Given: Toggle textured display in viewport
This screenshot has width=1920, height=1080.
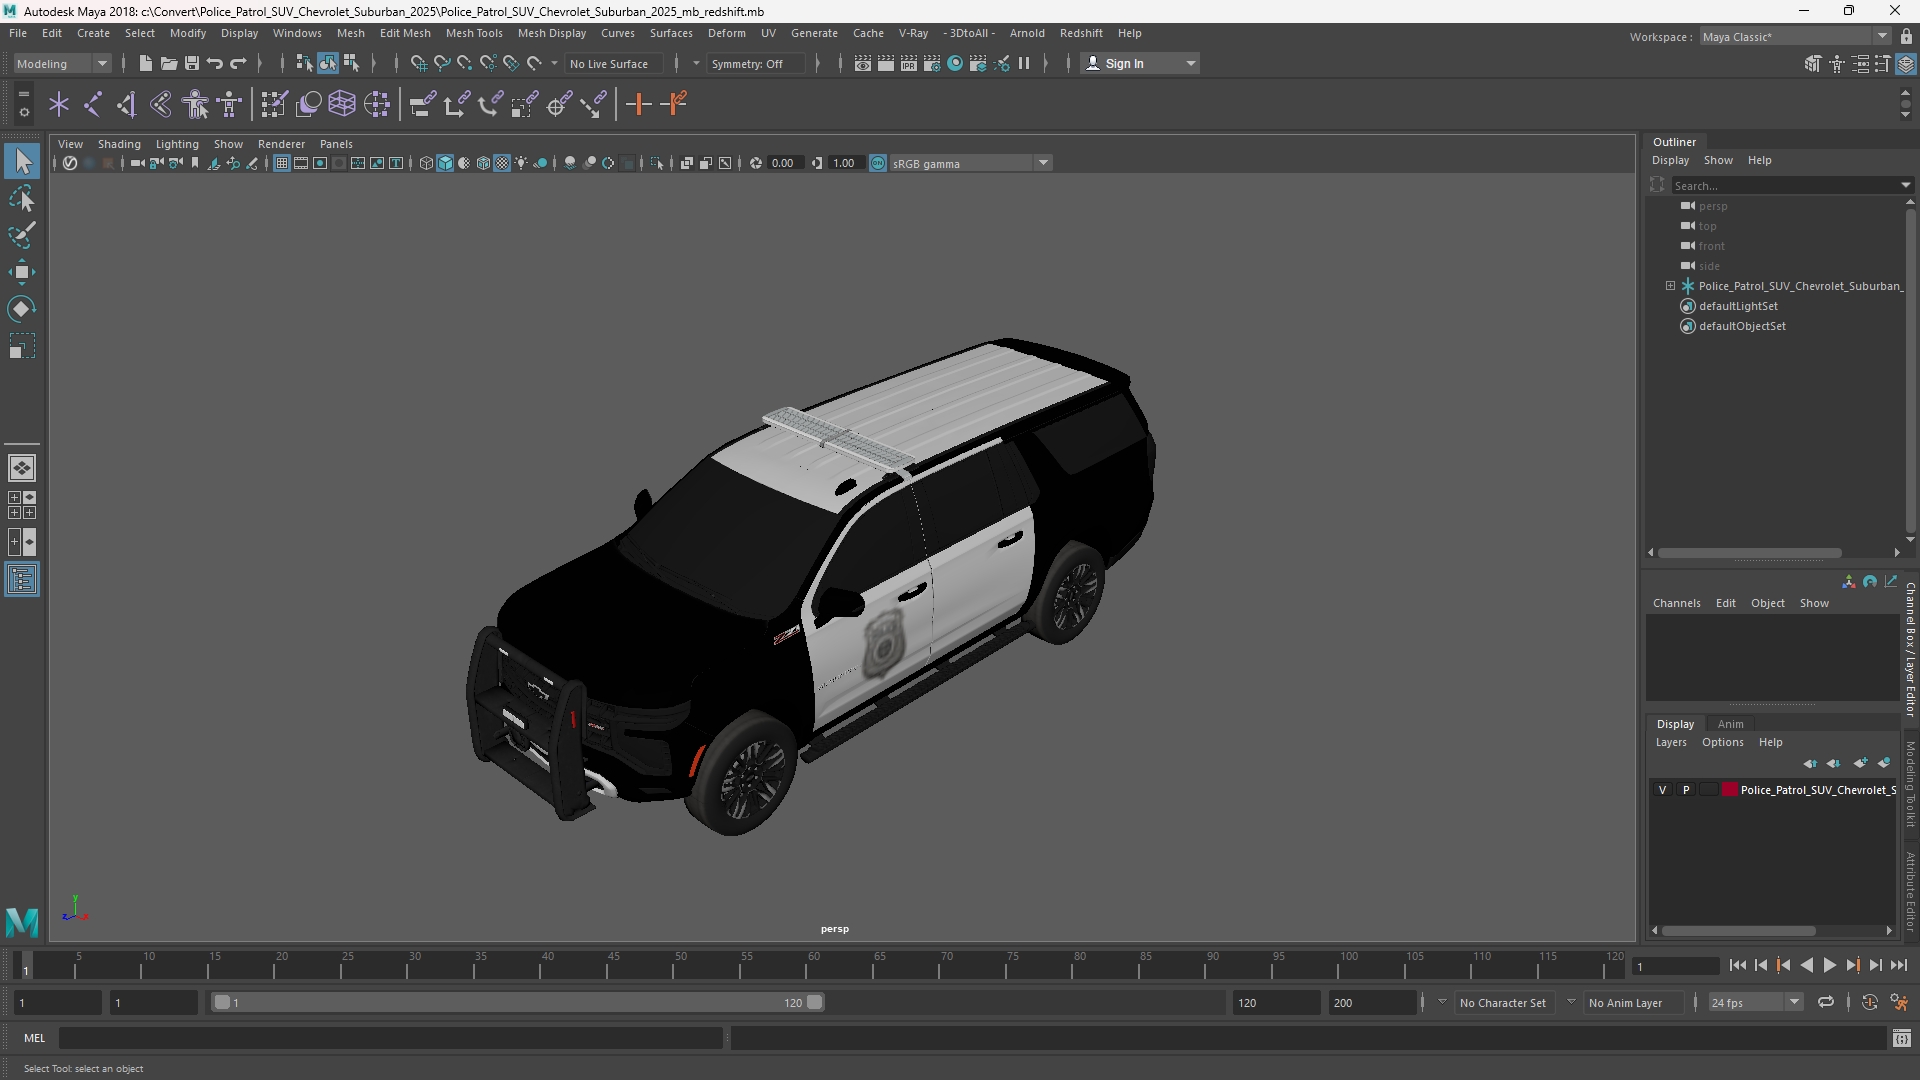Looking at the screenshot, I should coord(502,163).
